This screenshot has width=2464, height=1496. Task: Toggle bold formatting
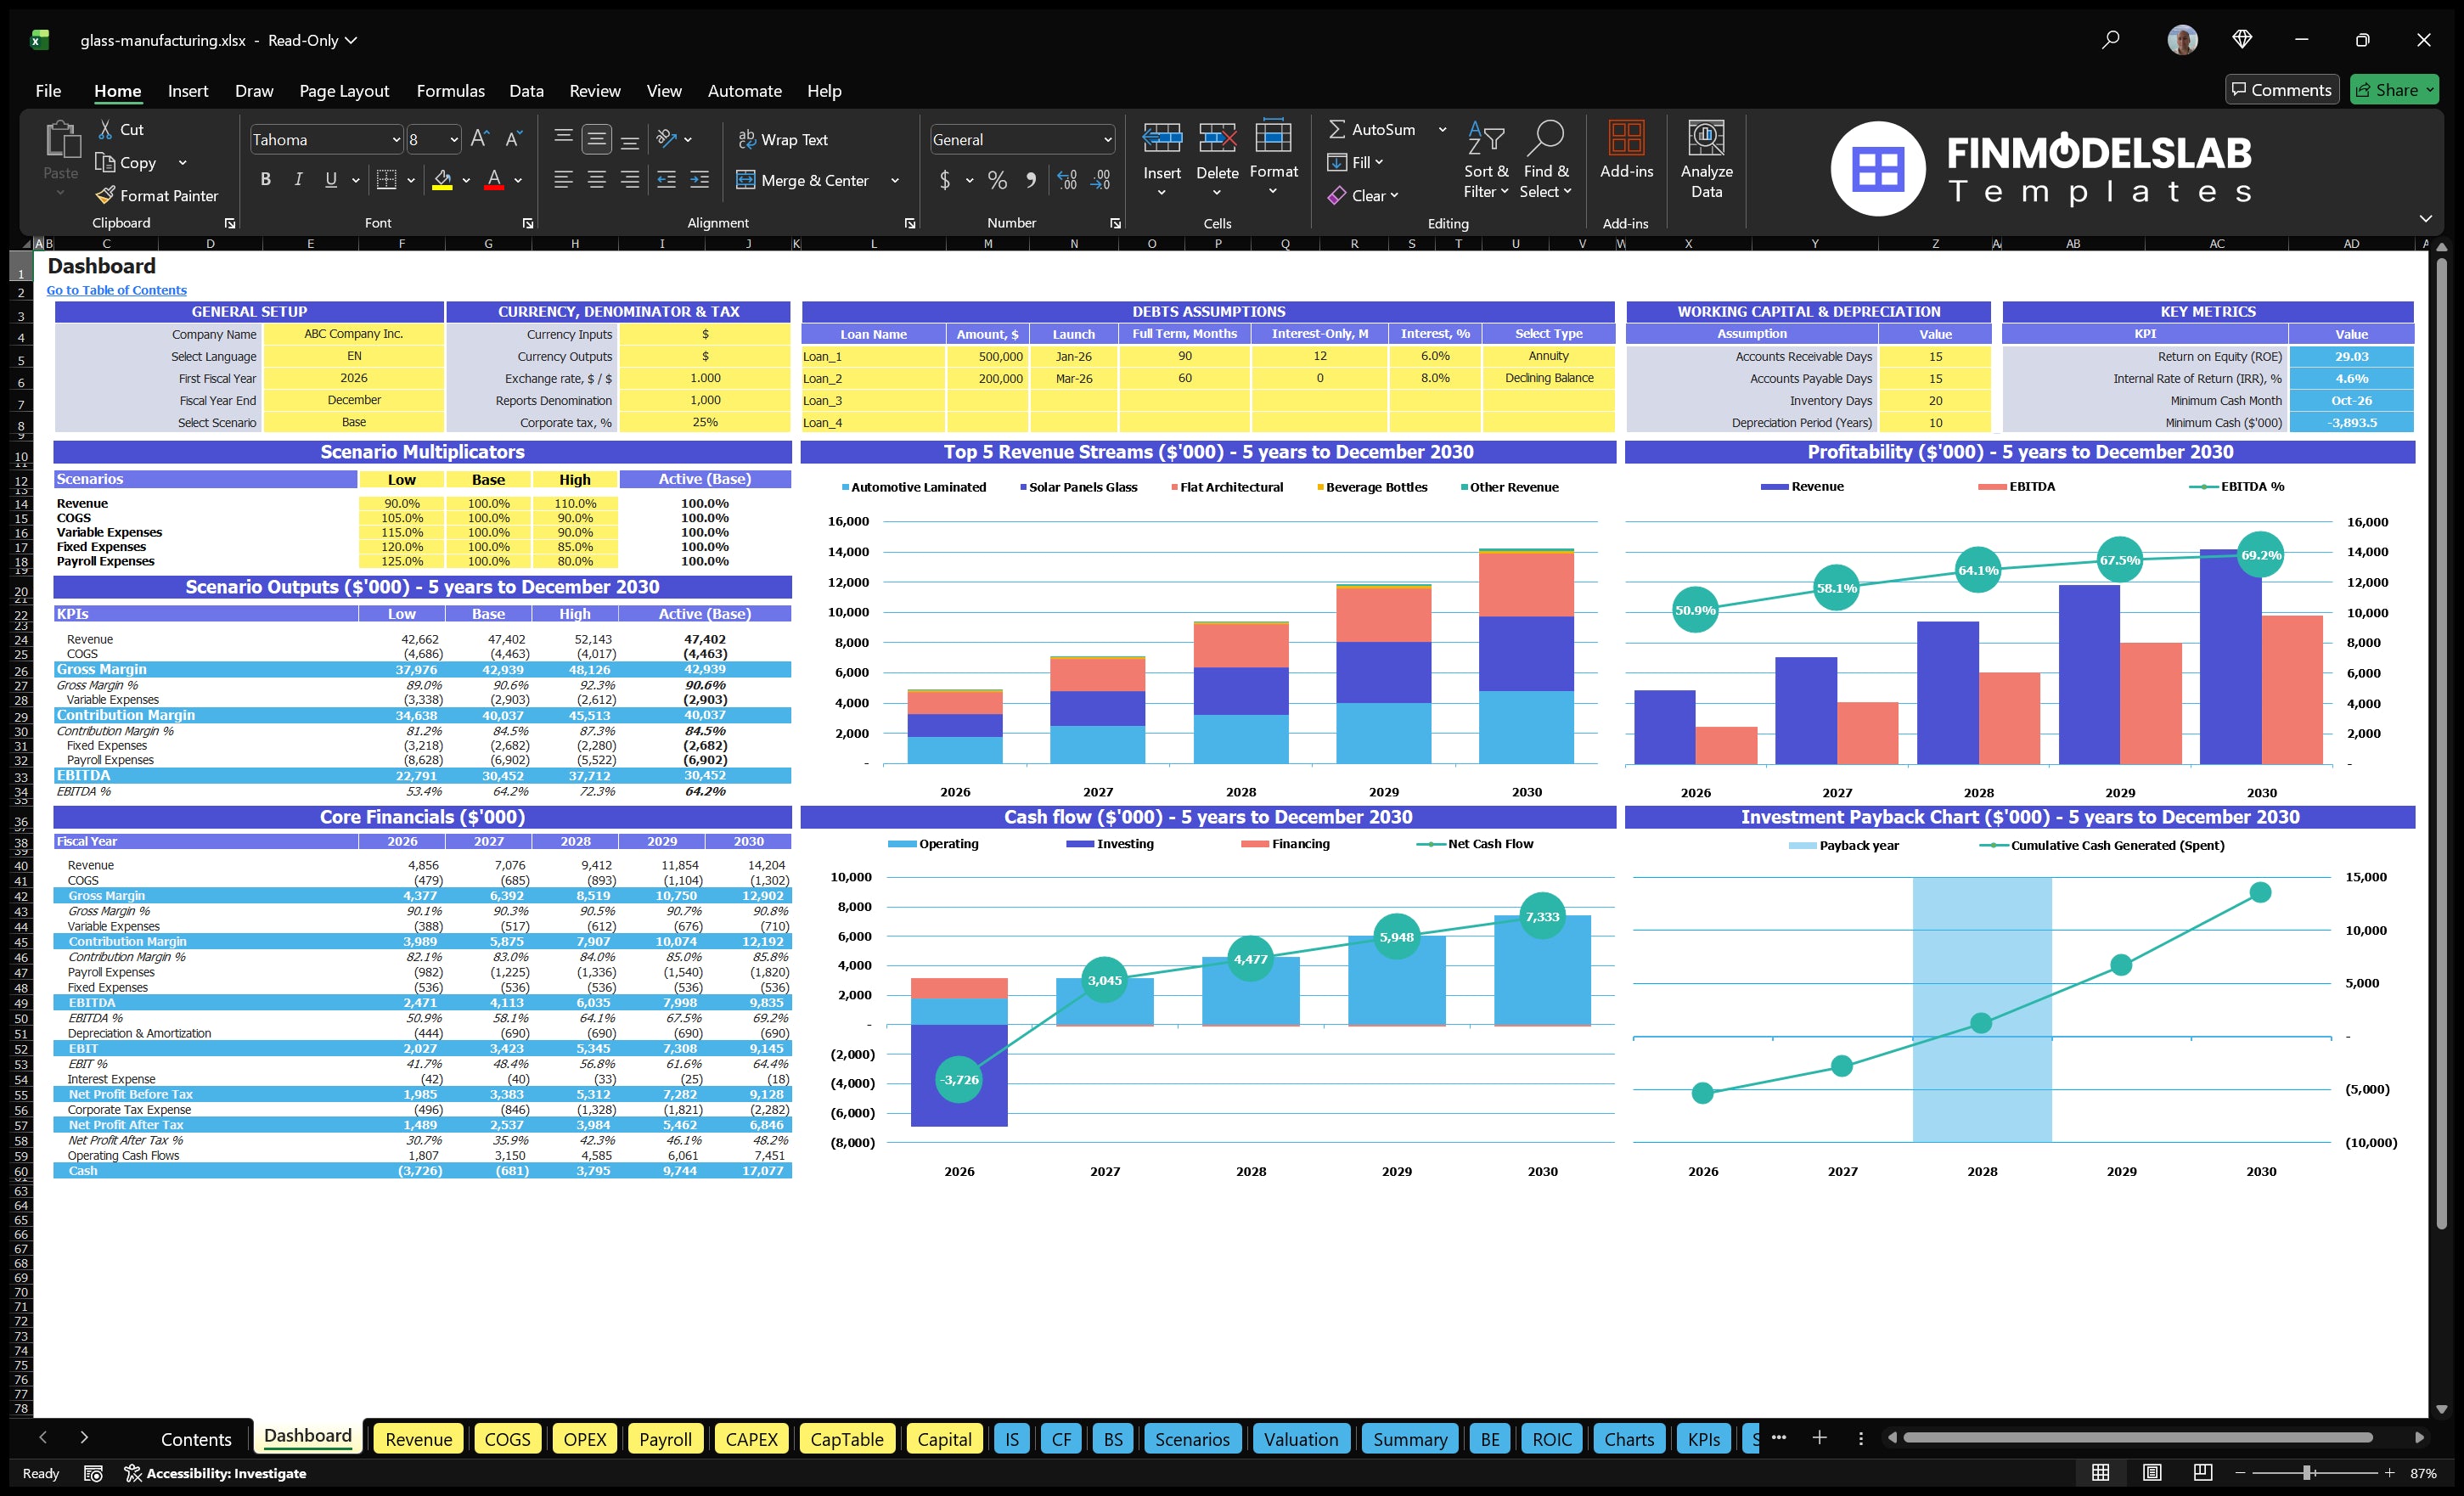pos(265,179)
